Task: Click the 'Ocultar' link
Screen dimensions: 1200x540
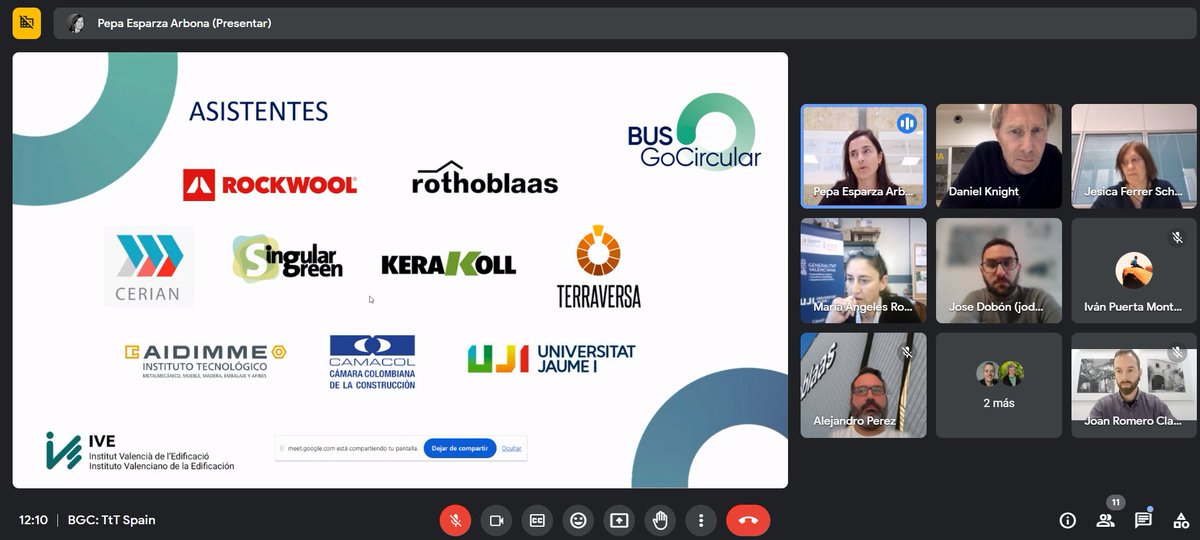Action: pos(512,448)
